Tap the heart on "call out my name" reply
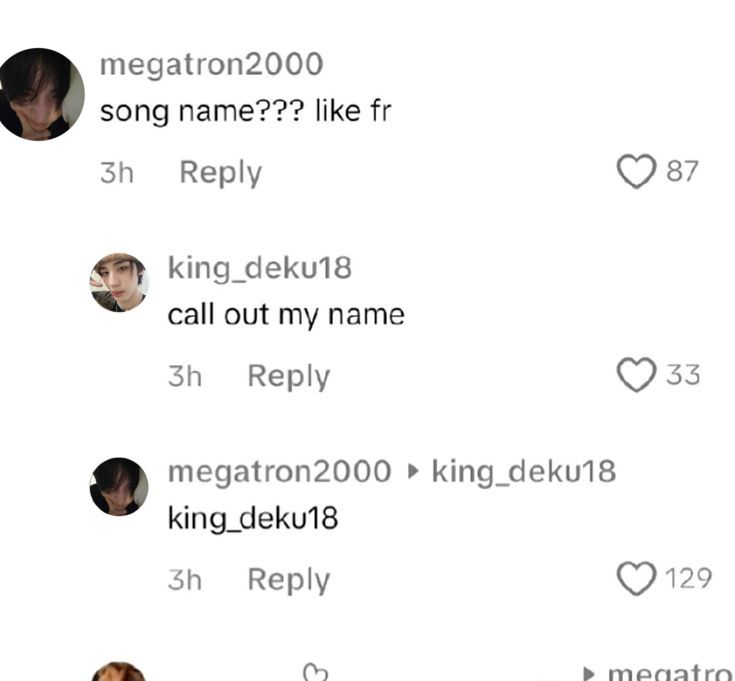The height and width of the screenshot is (681, 735). (x=636, y=376)
